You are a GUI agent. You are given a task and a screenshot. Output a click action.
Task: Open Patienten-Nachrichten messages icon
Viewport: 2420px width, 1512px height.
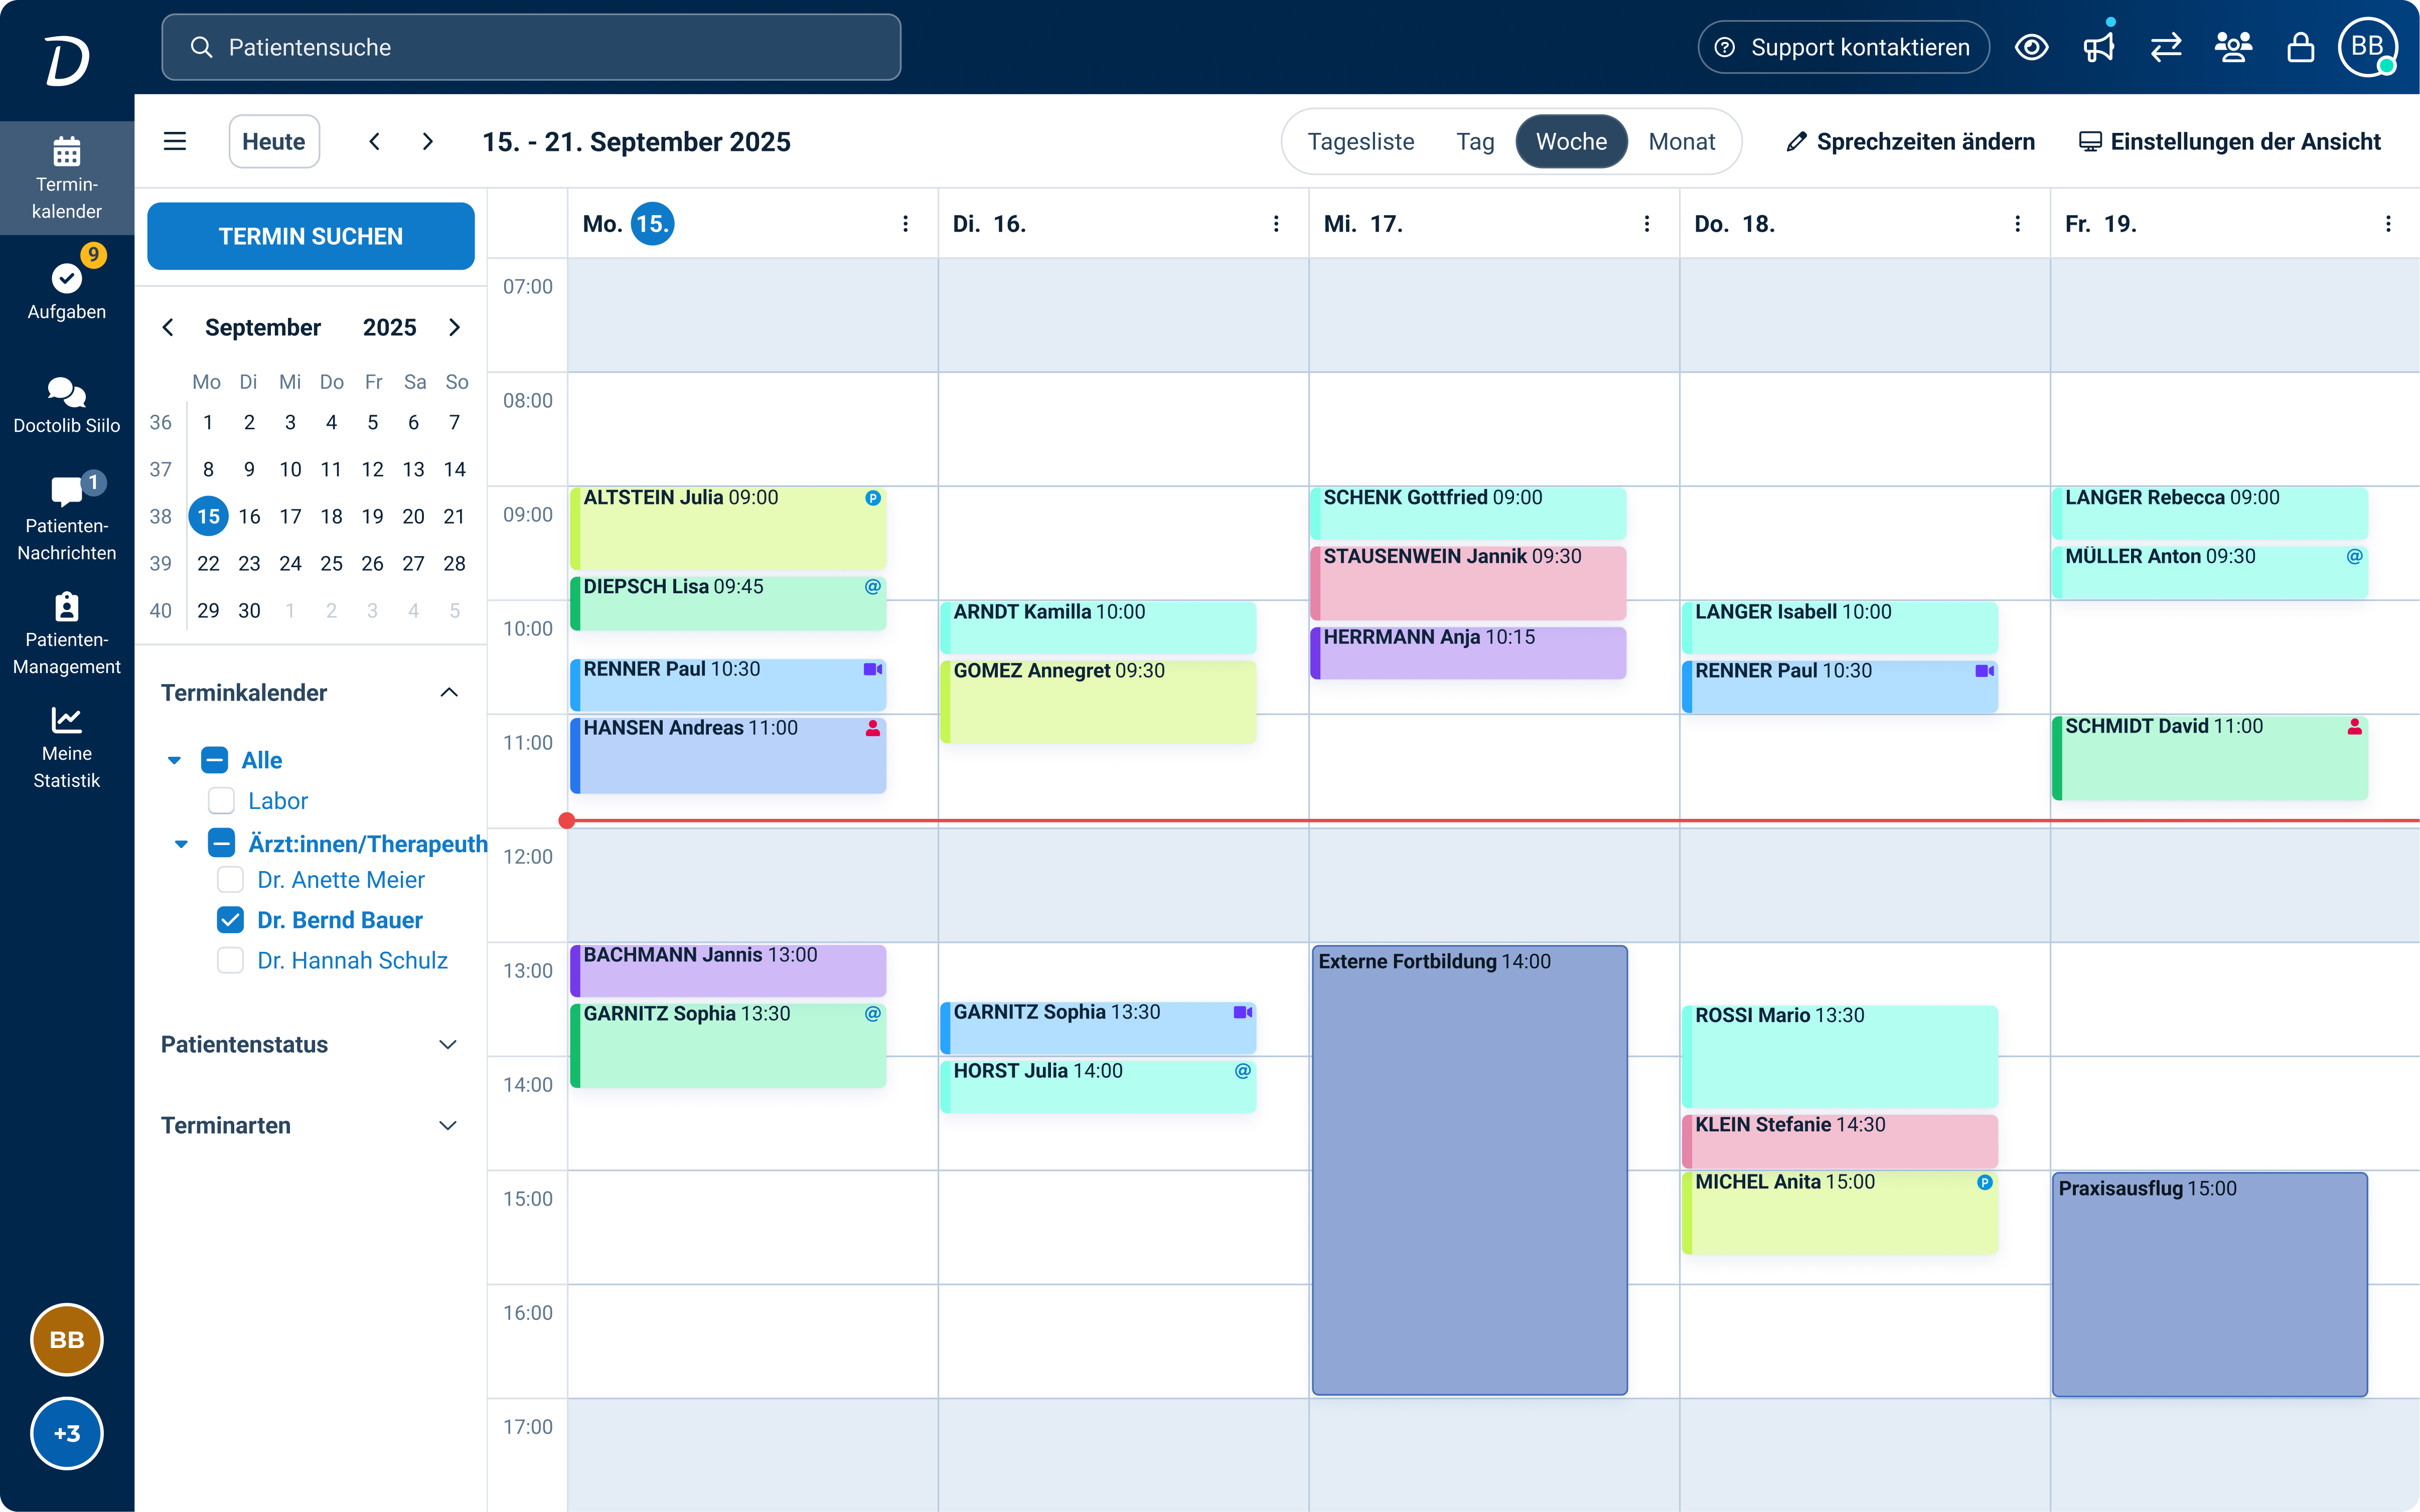66,491
